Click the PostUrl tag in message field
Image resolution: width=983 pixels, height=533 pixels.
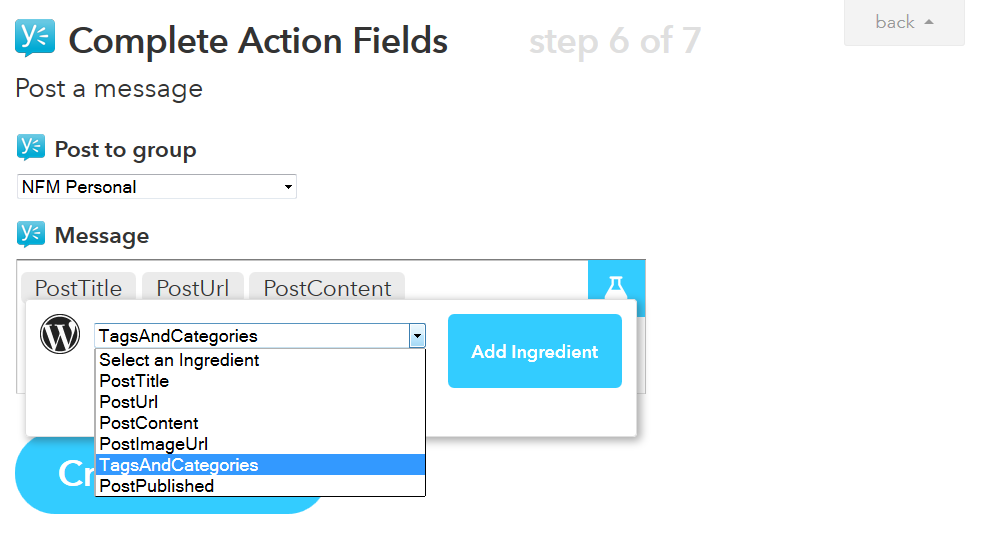[192, 288]
